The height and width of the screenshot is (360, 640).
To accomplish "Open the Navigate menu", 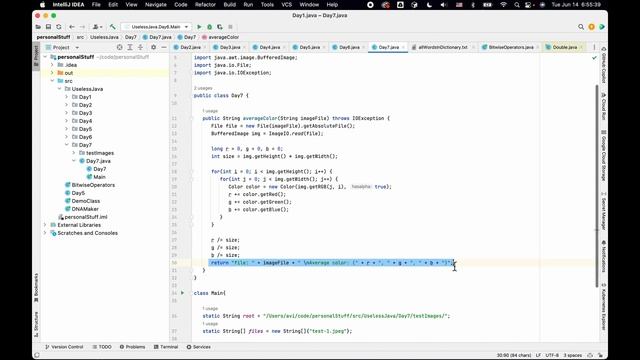I will [x=156, y=5].
